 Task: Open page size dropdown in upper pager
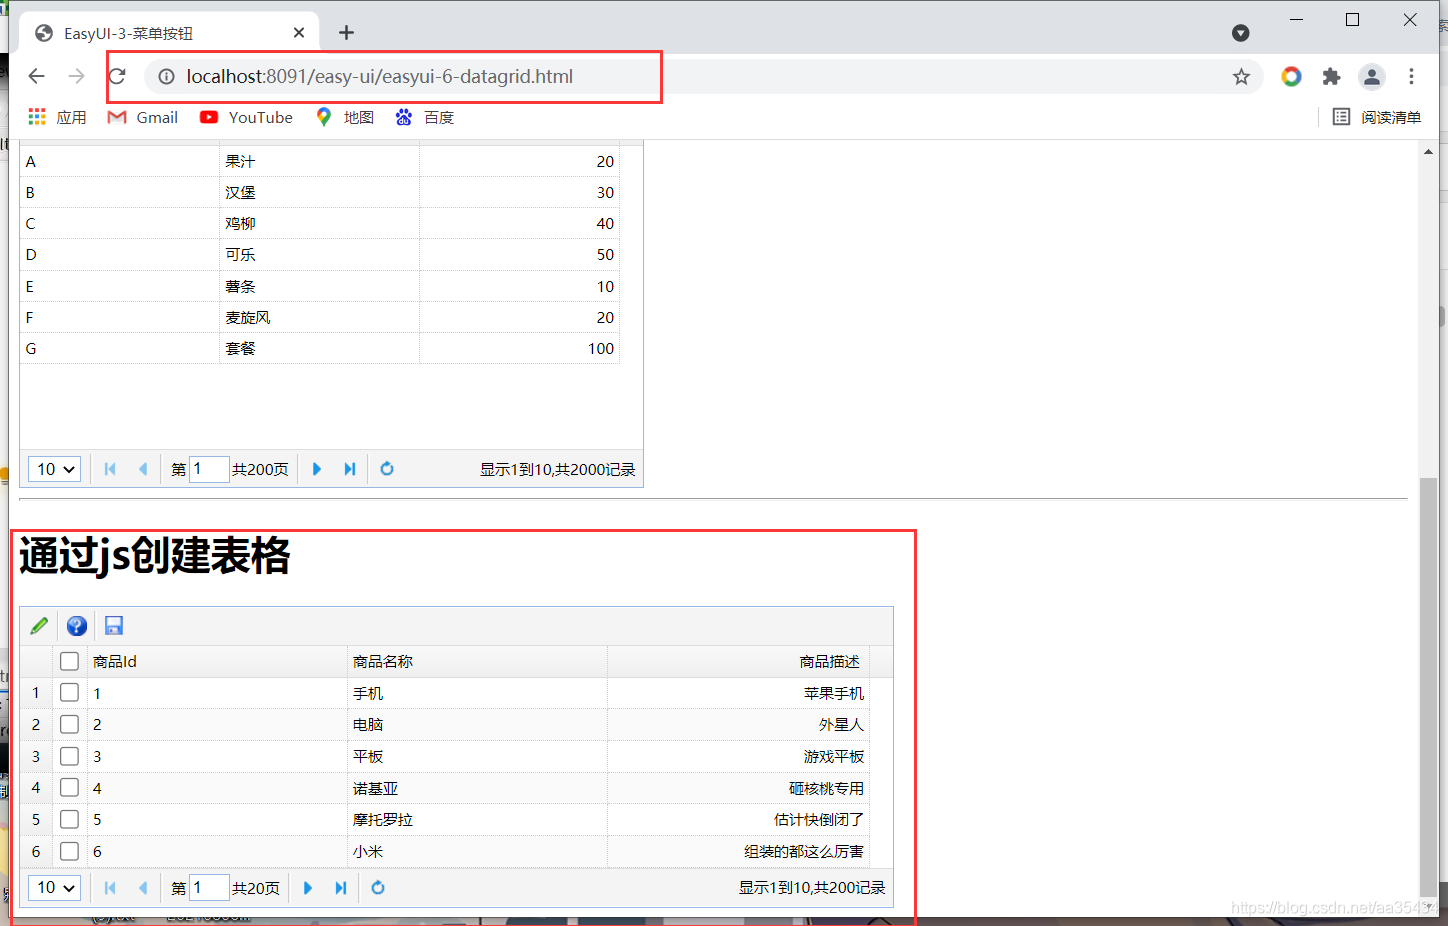pyautogui.click(x=55, y=469)
